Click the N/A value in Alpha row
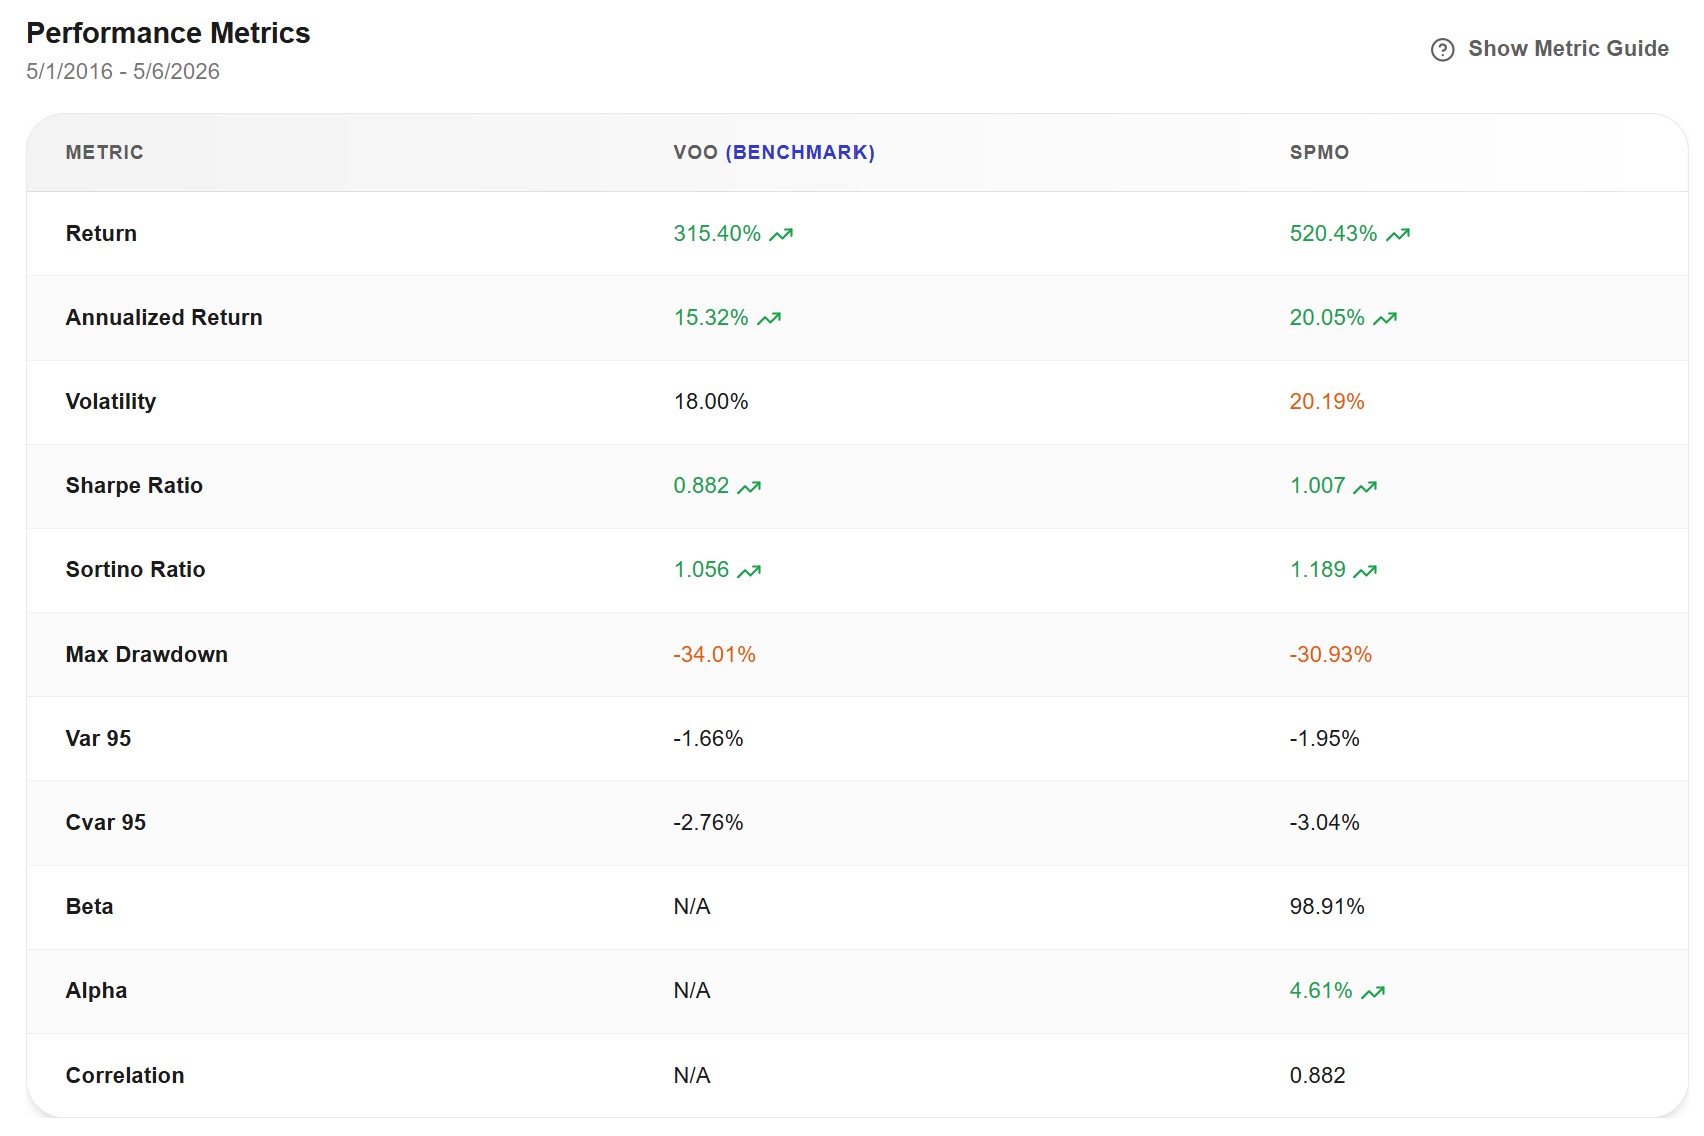This screenshot has height=1136, width=1704. tap(692, 990)
